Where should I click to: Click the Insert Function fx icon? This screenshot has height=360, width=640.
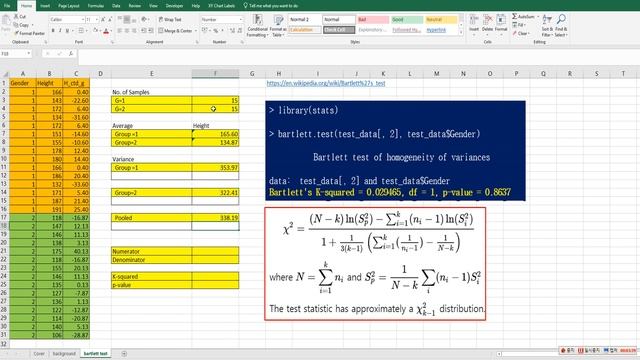(71, 53)
